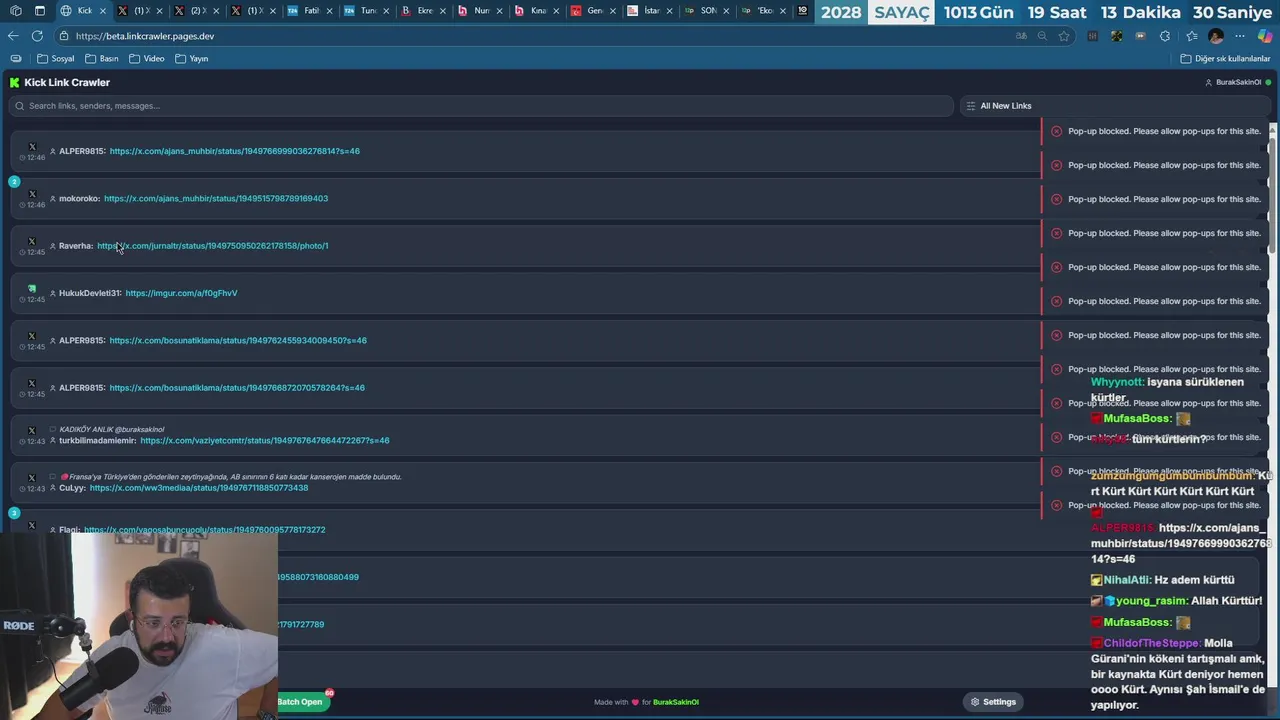Open the fast-forward extension icon
The image size is (1280, 720).
[1140, 36]
